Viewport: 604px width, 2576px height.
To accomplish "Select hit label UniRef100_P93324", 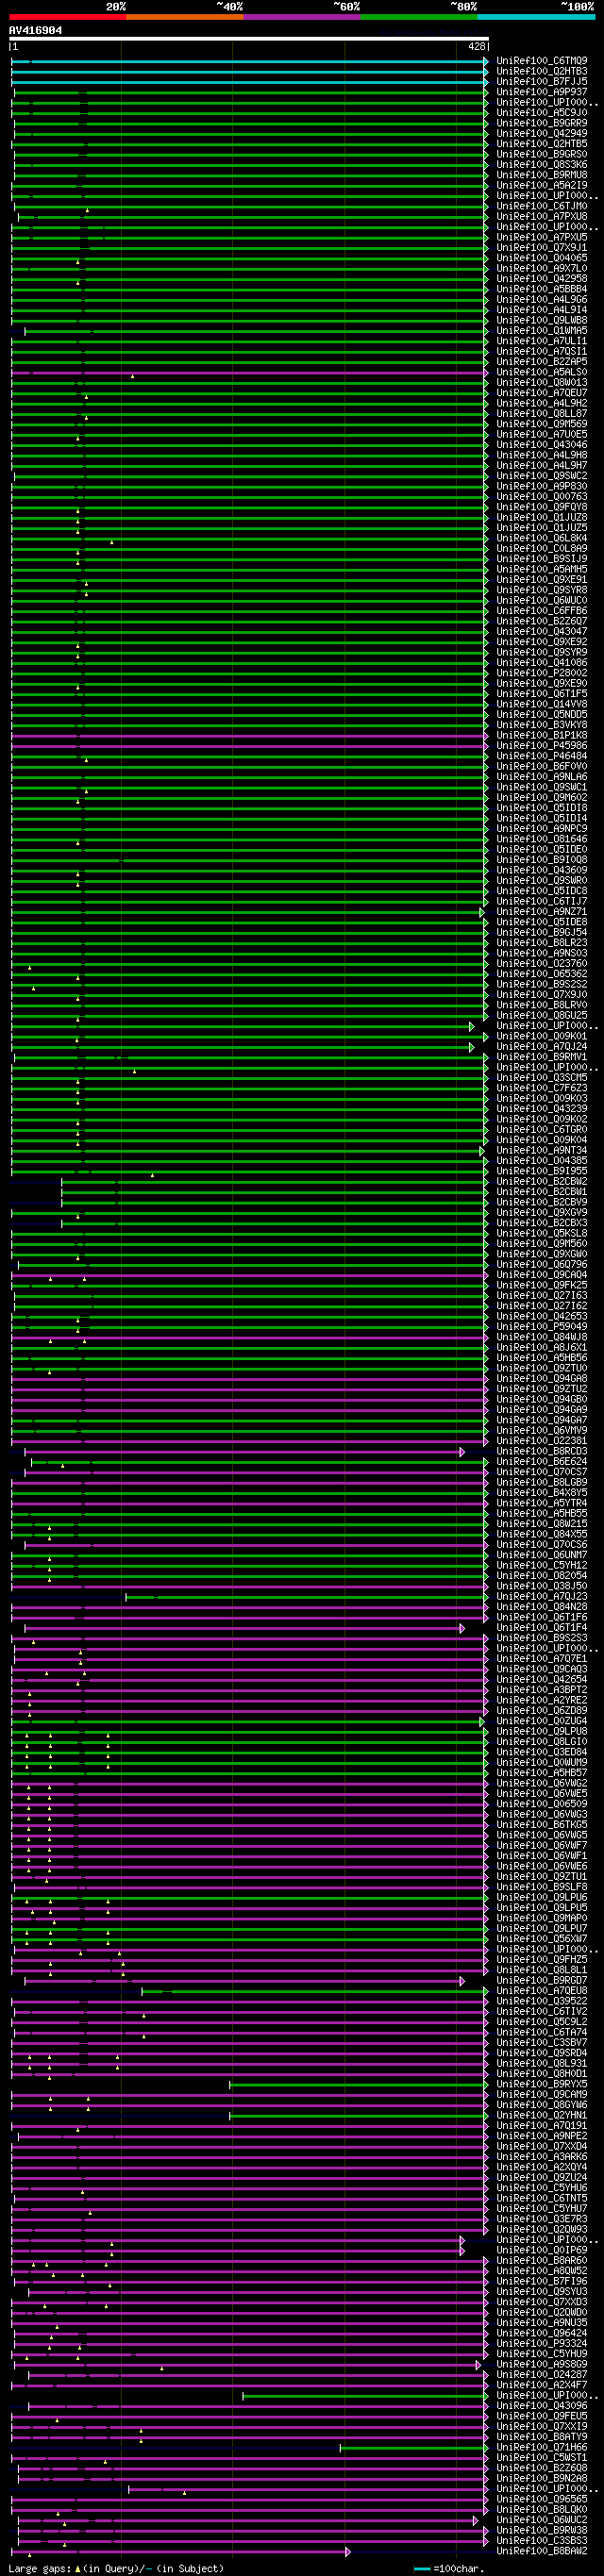I will (541, 2343).
